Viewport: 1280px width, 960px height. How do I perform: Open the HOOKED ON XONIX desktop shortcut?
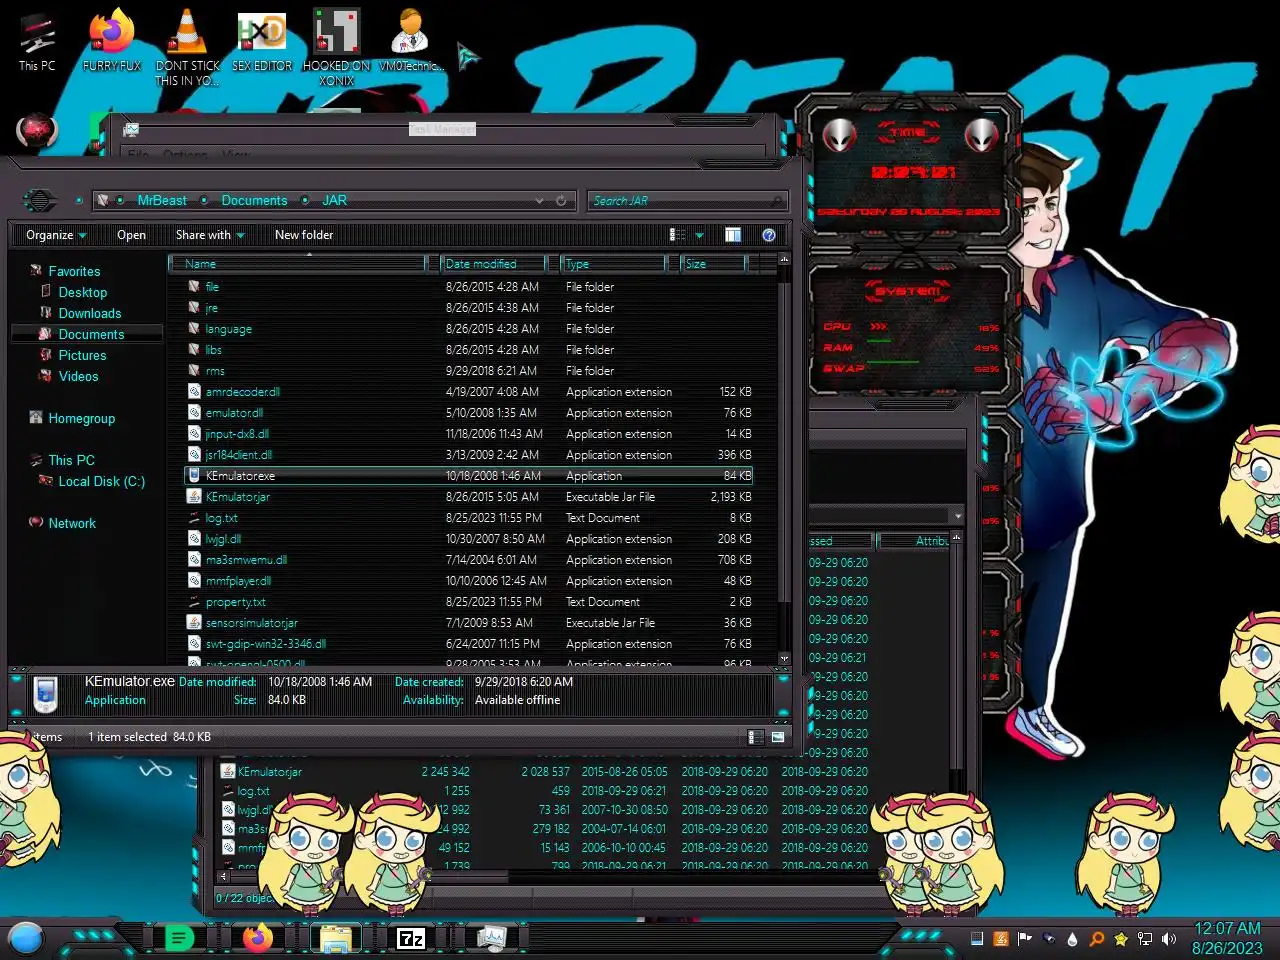coord(337,48)
